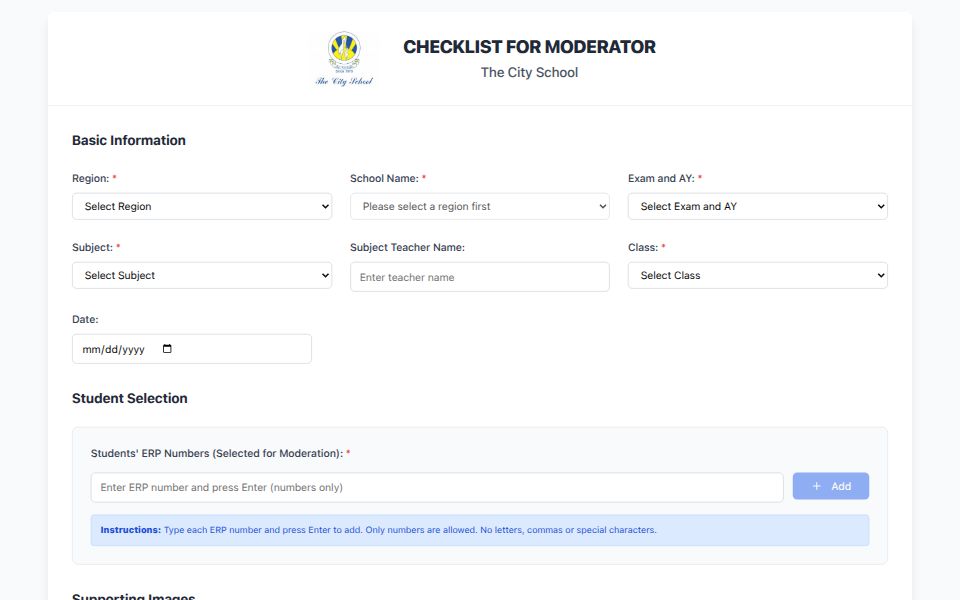Expand the Subject dropdown

[201, 276]
